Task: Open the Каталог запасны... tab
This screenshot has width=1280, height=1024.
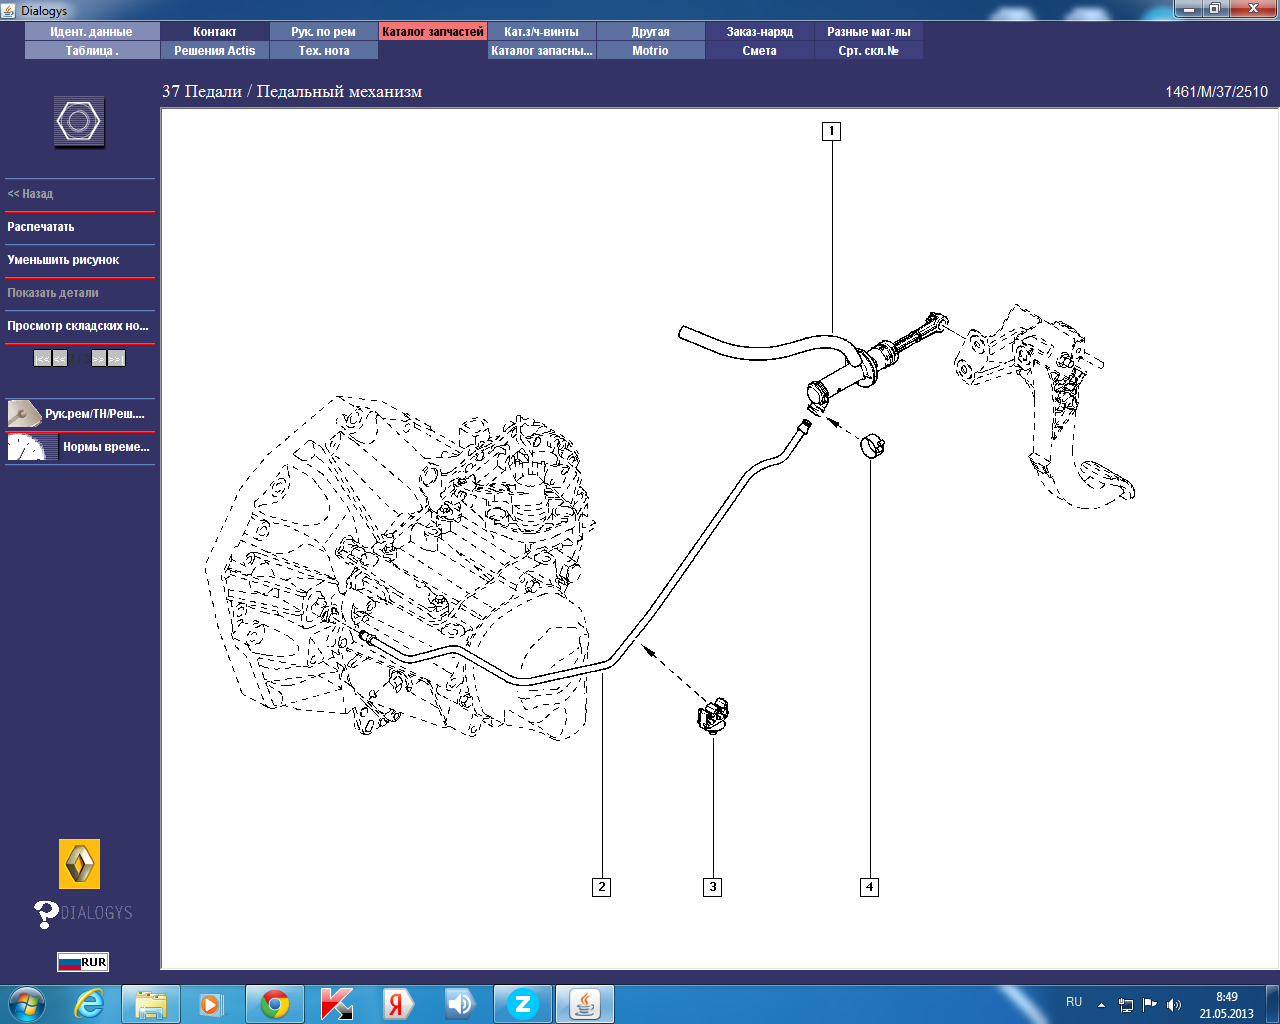Action: (542, 51)
